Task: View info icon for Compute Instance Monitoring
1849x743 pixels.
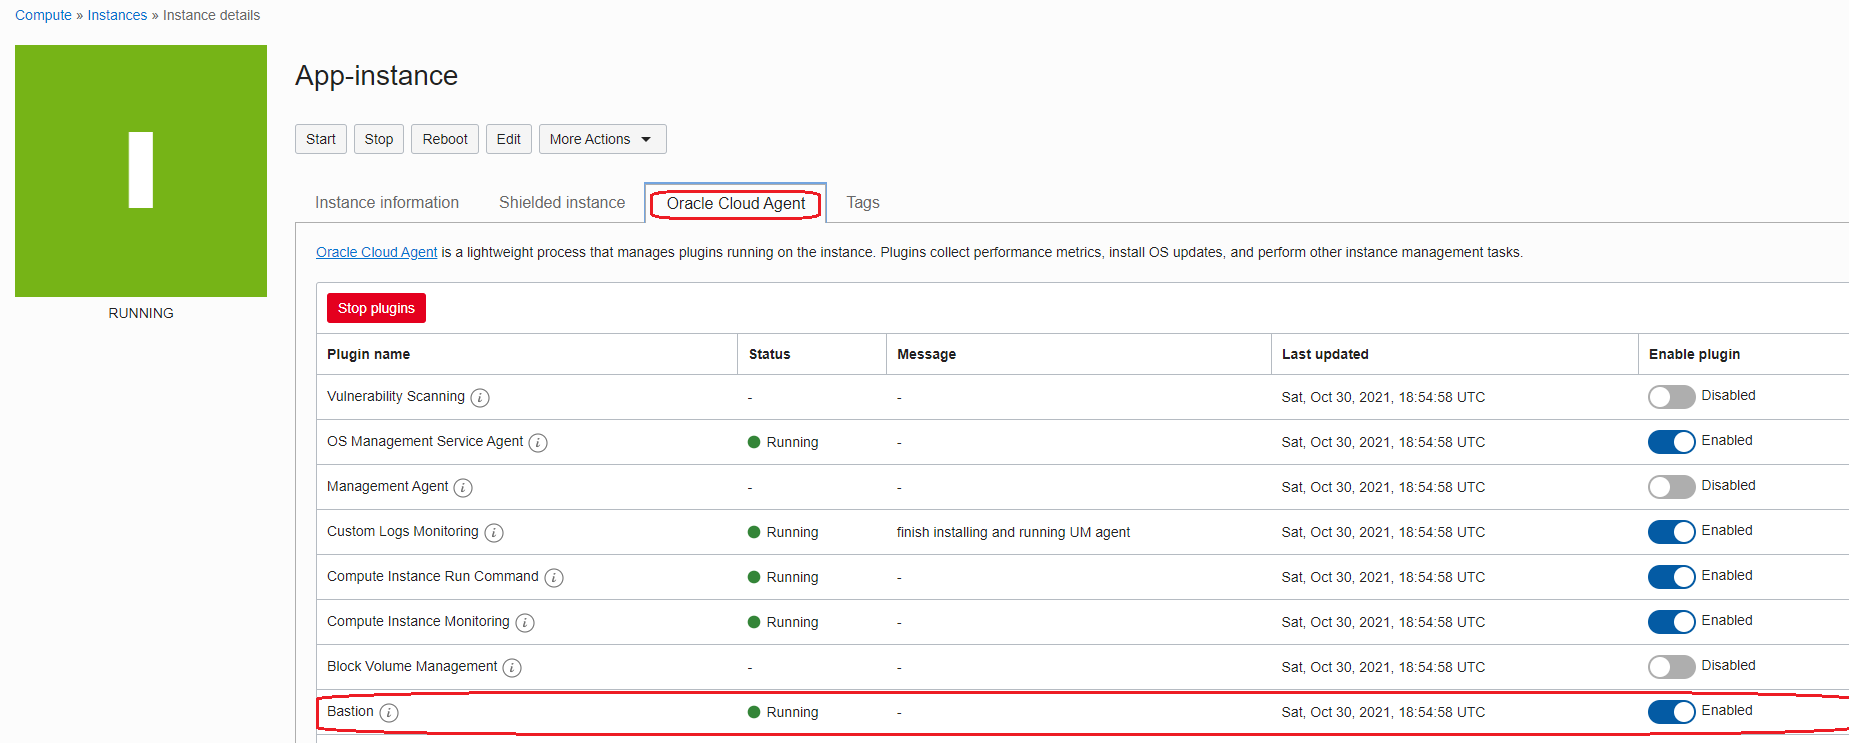Action: click(x=525, y=623)
